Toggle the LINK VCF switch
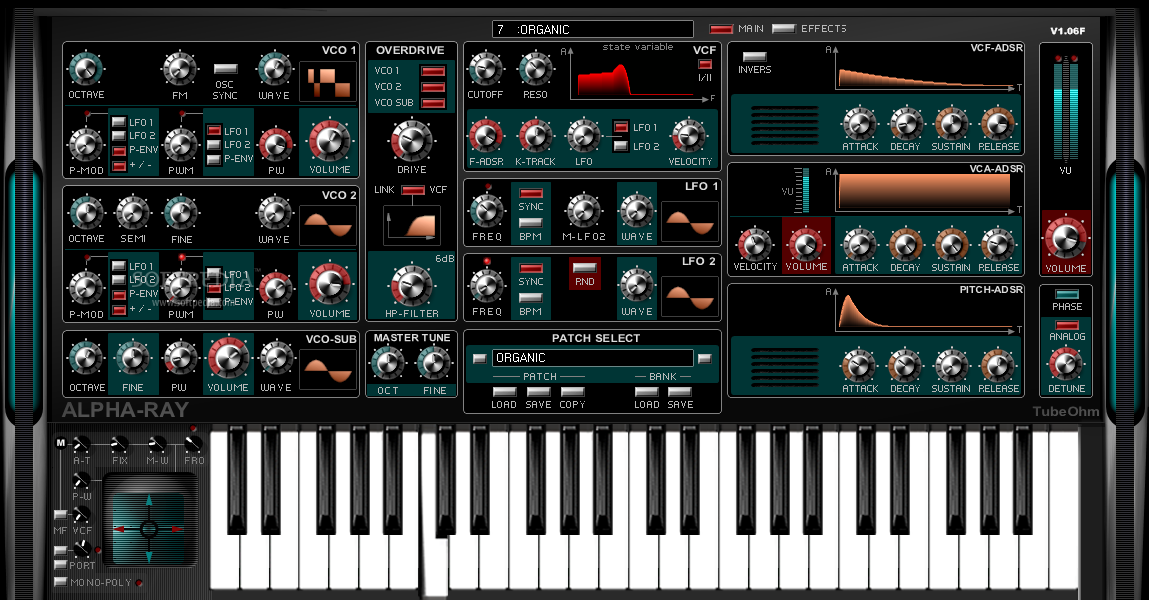This screenshot has width=1149, height=600. (x=413, y=190)
